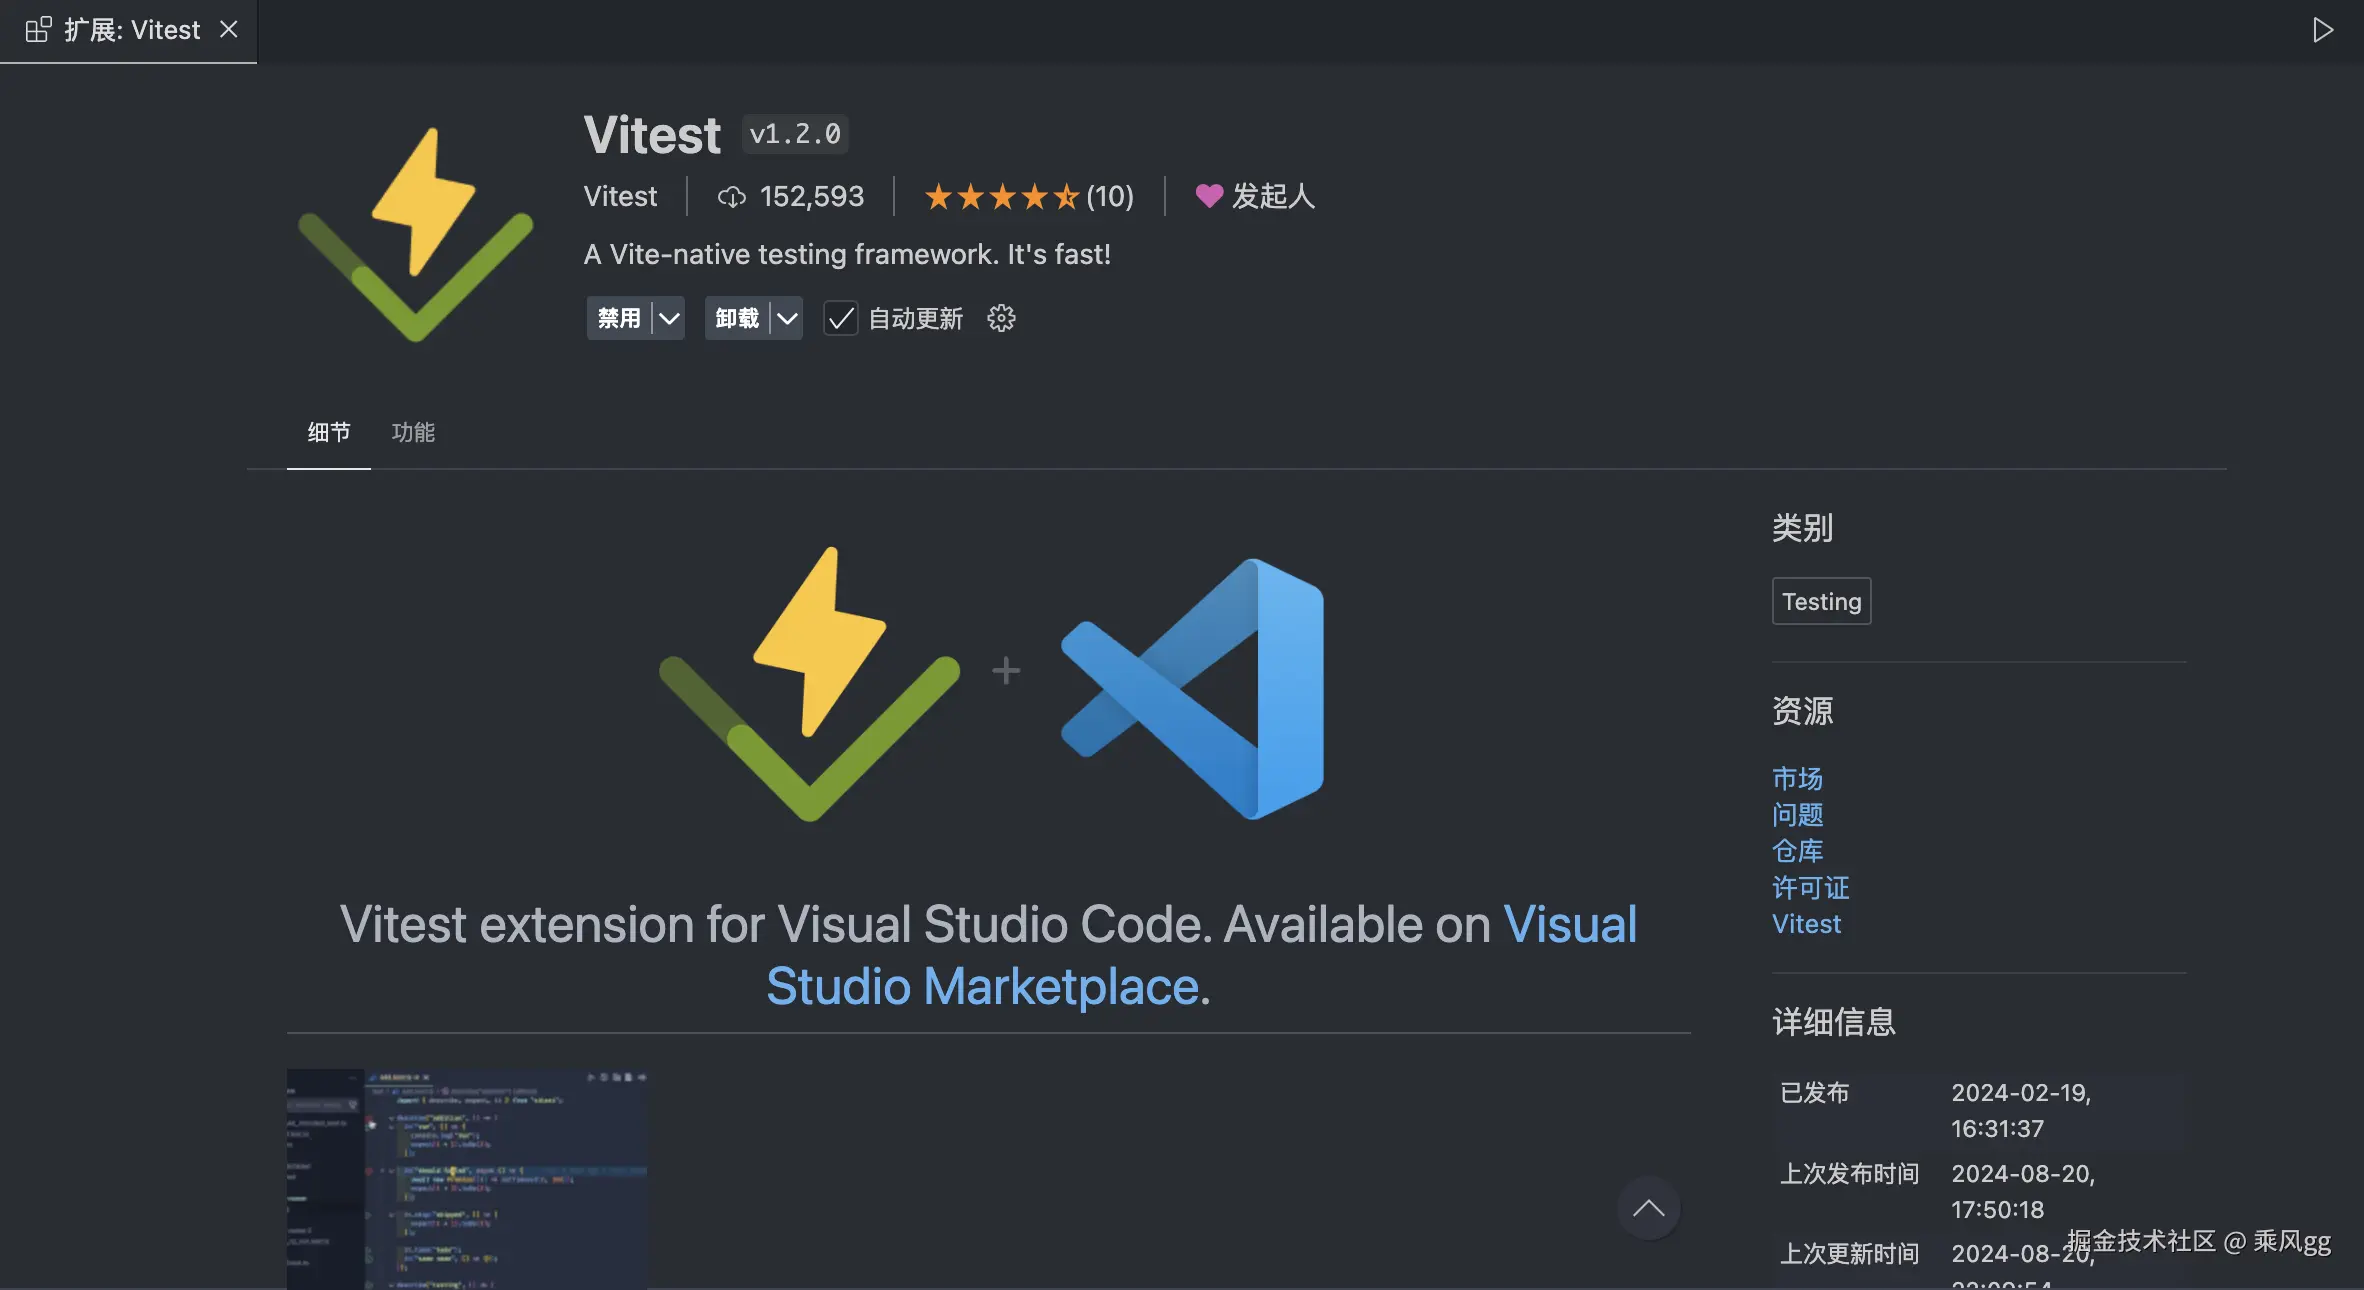Open the 仓库 repository resource link
This screenshot has height=1290, width=2364.
[1797, 851]
